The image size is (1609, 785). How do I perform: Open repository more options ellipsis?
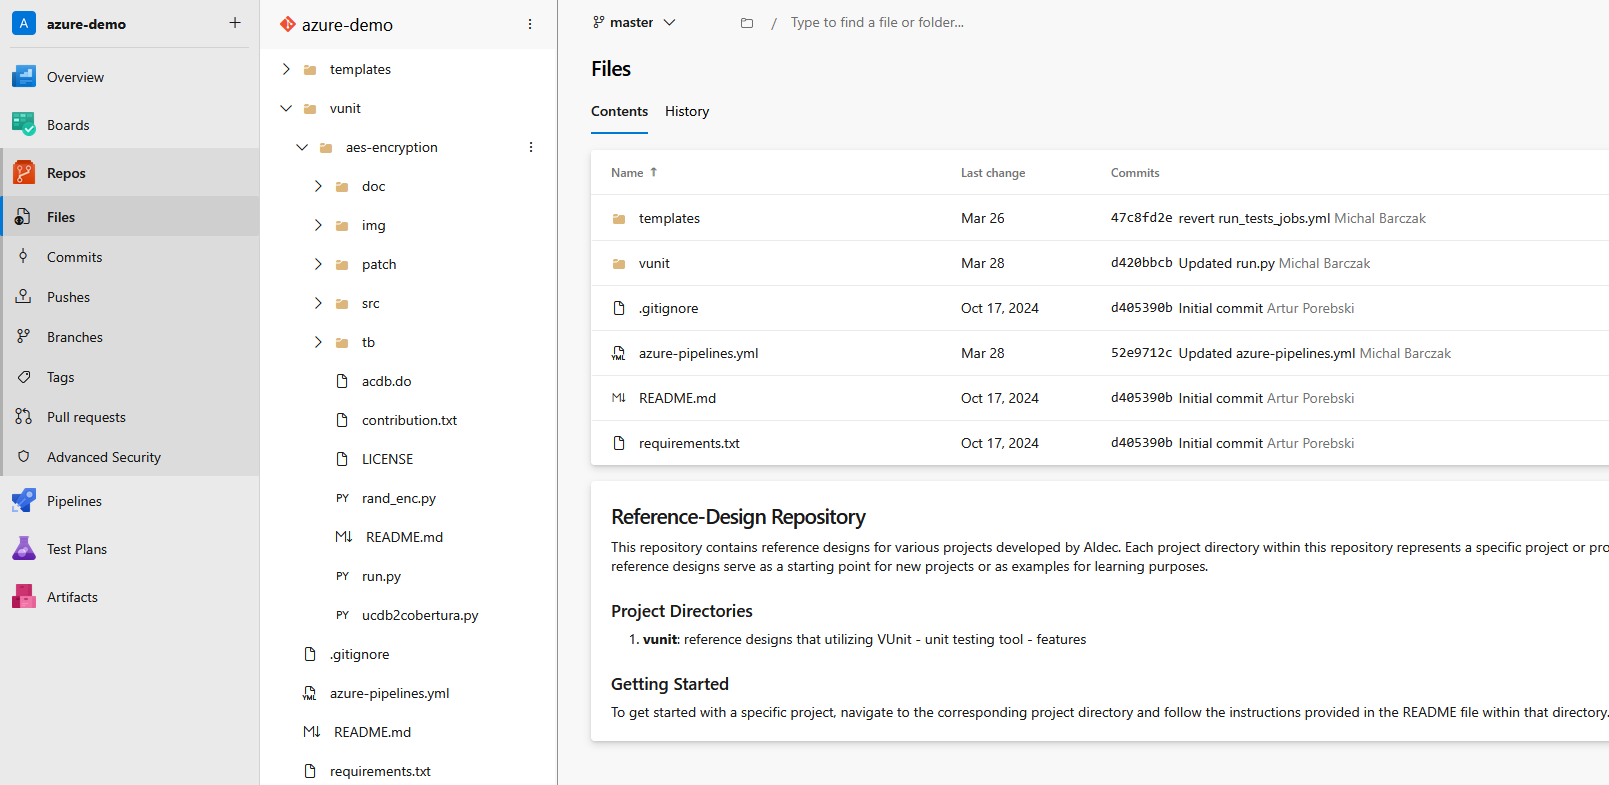pyautogui.click(x=530, y=24)
